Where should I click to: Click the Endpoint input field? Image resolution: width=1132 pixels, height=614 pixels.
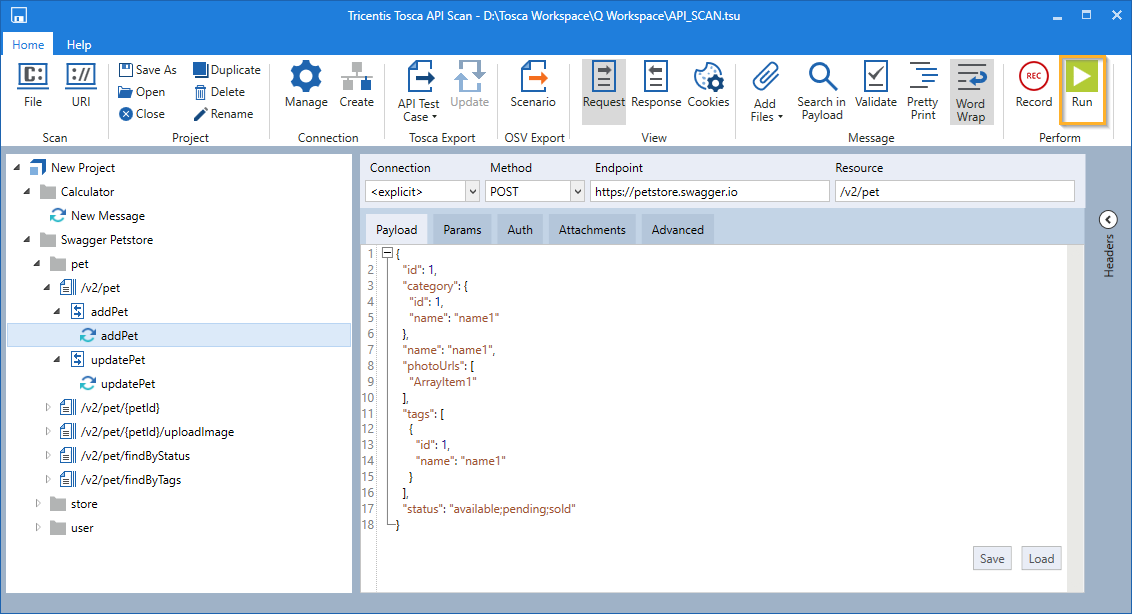[709, 191]
